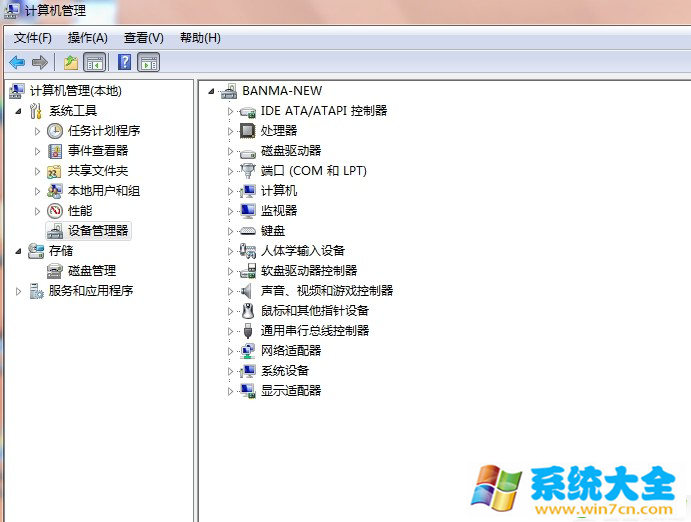Click the 磁盘驱动器 drive icon
The image size is (691, 522).
pos(248,153)
